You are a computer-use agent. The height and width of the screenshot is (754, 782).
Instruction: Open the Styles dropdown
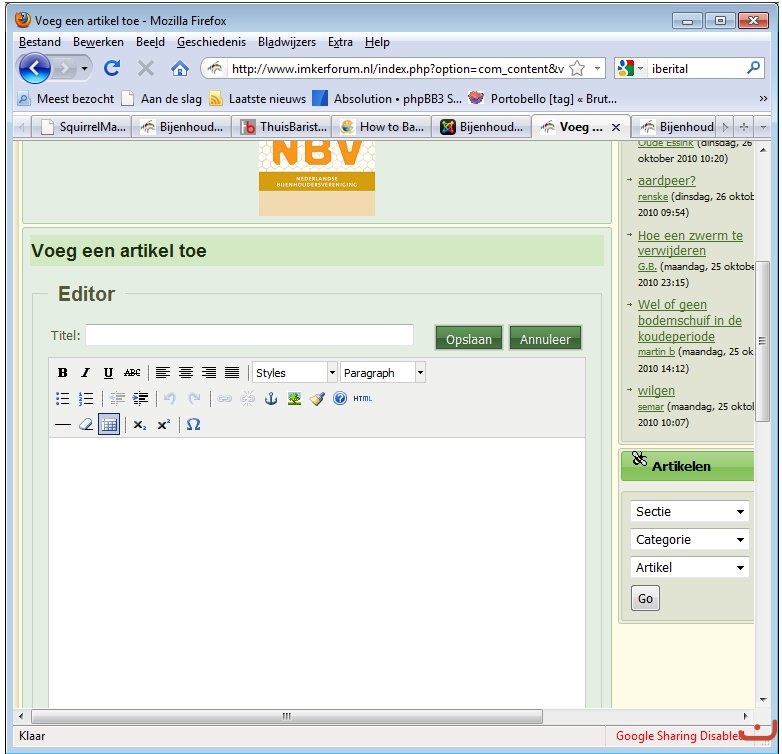[x=295, y=373]
